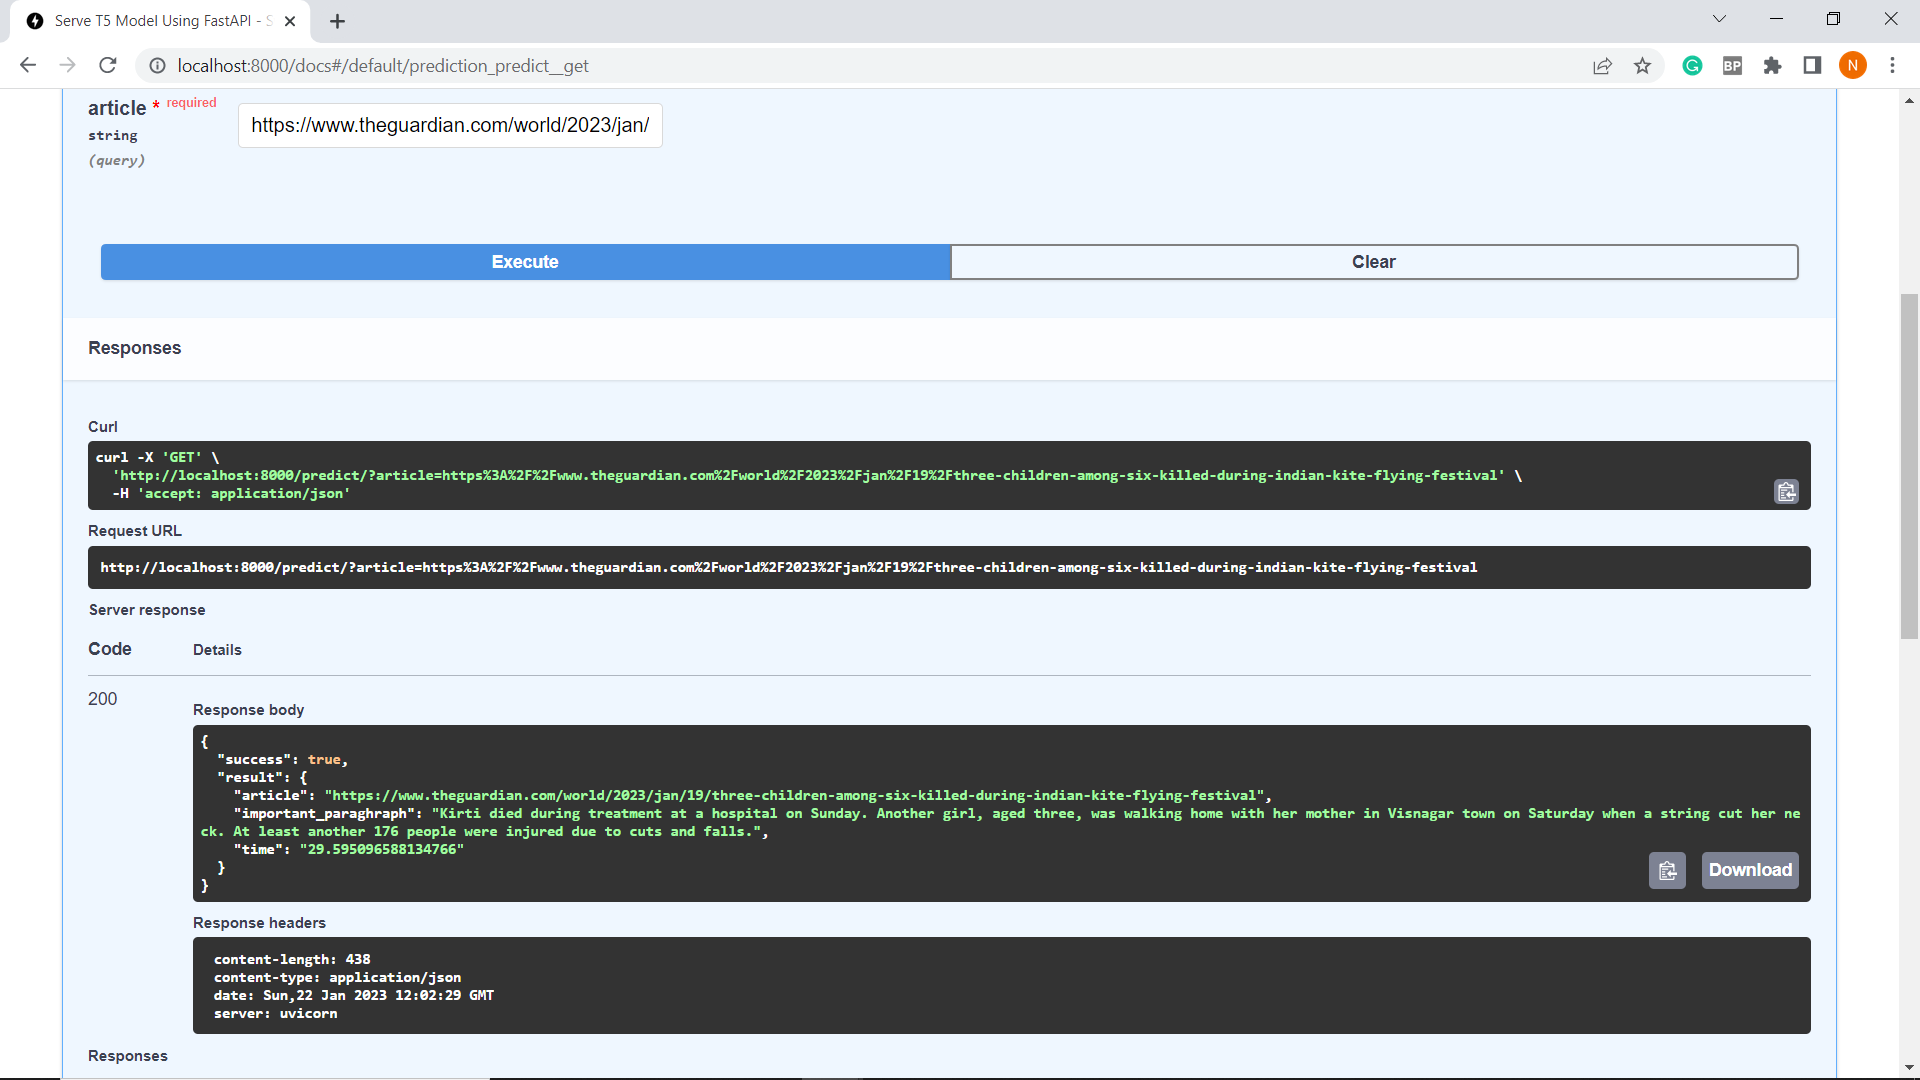Copy the curl command to clipboard
Viewport: 1920px width, 1080px height.
tap(1786, 492)
